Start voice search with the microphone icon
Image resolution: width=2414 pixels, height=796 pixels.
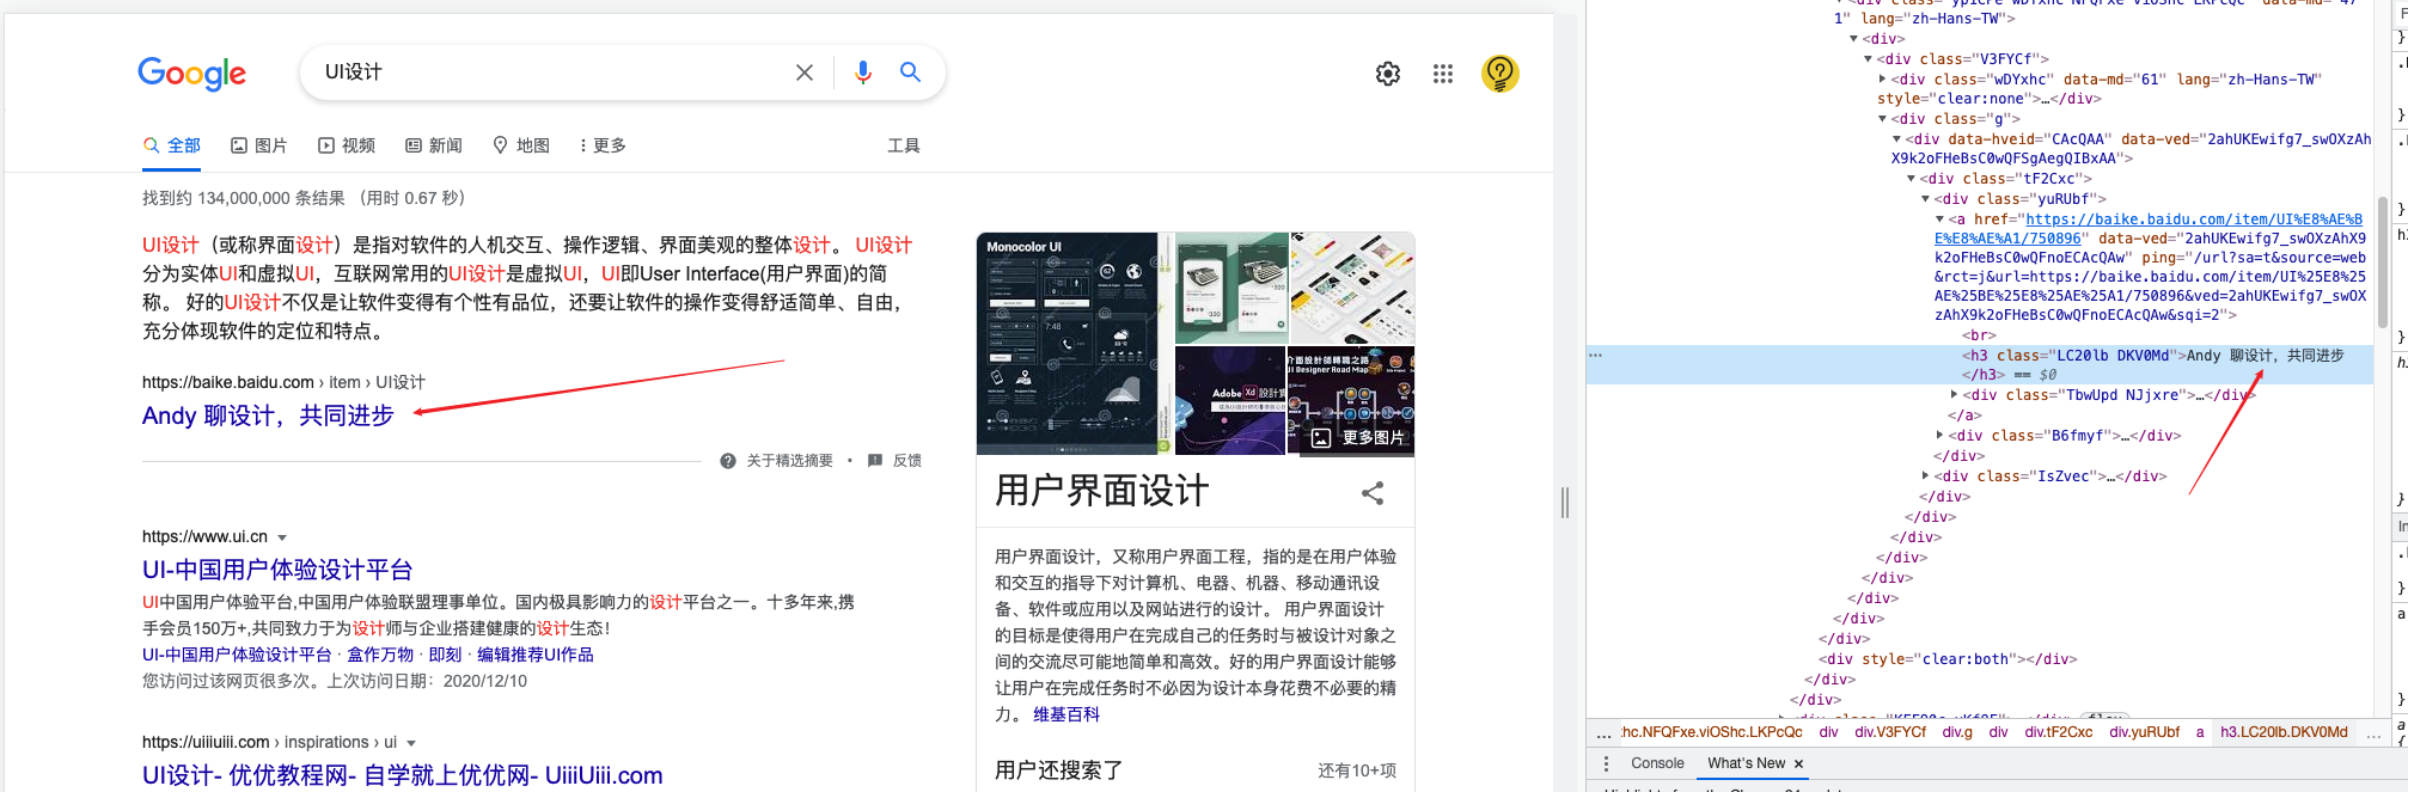coord(863,72)
